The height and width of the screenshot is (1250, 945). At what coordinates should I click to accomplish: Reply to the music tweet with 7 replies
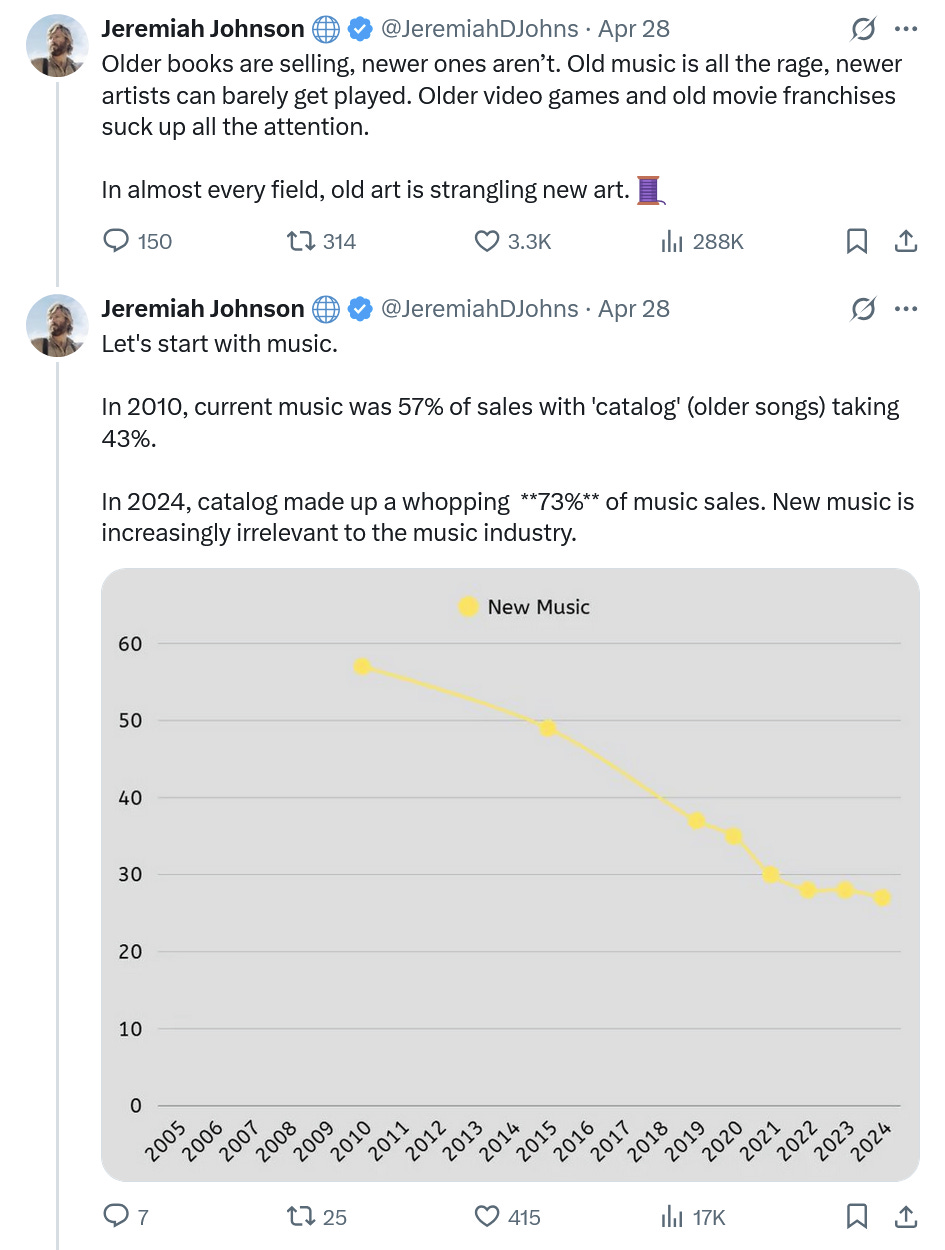(118, 1216)
